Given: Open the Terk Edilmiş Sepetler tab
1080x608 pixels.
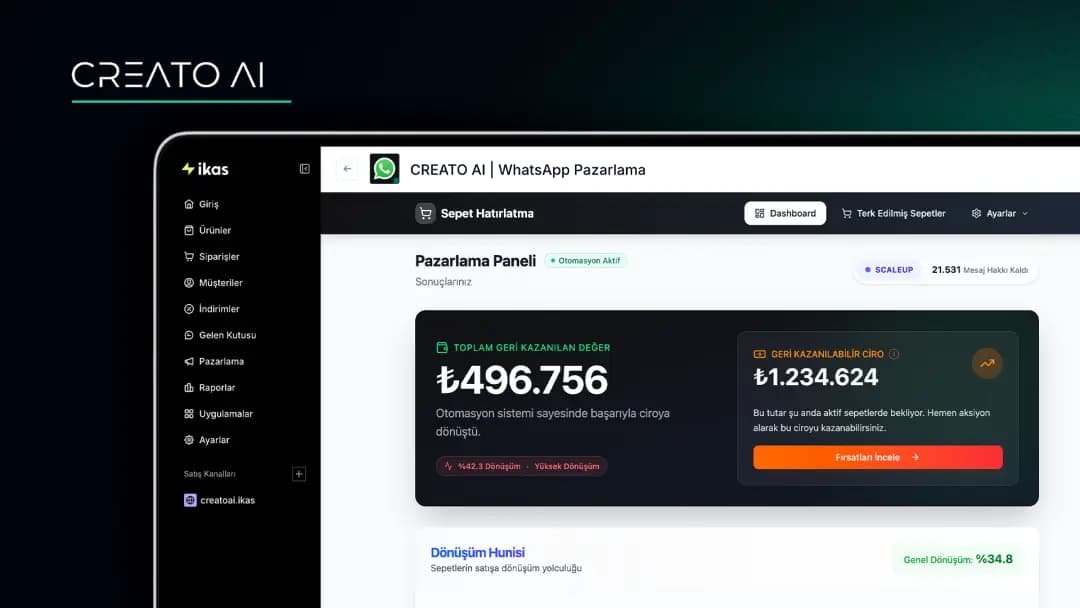Looking at the screenshot, I should coord(893,213).
